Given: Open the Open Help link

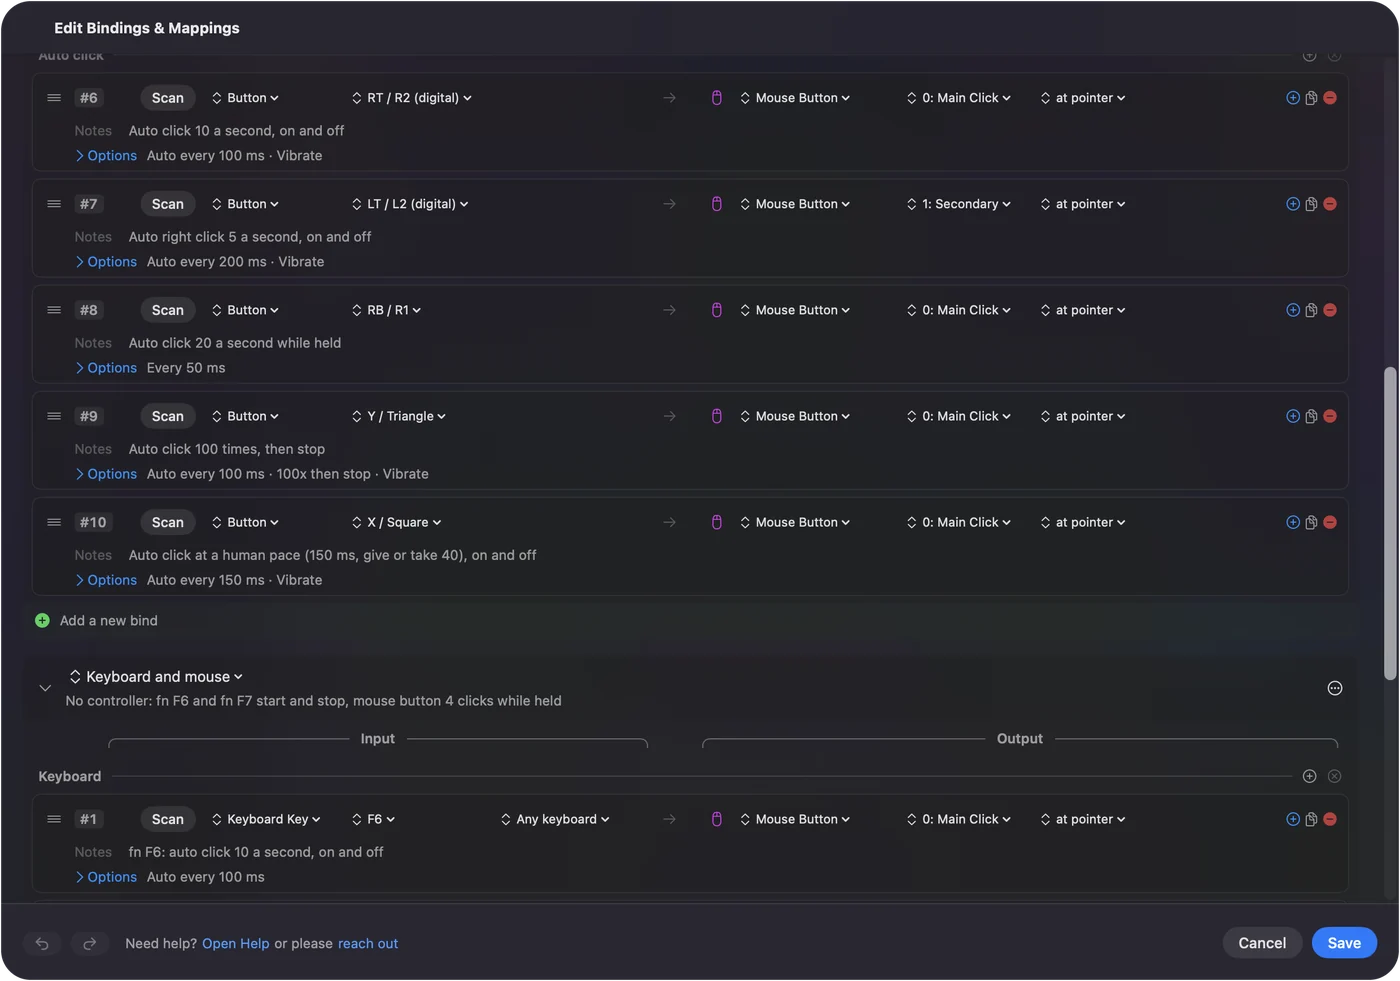Looking at the screenshot, I should 236,943.
